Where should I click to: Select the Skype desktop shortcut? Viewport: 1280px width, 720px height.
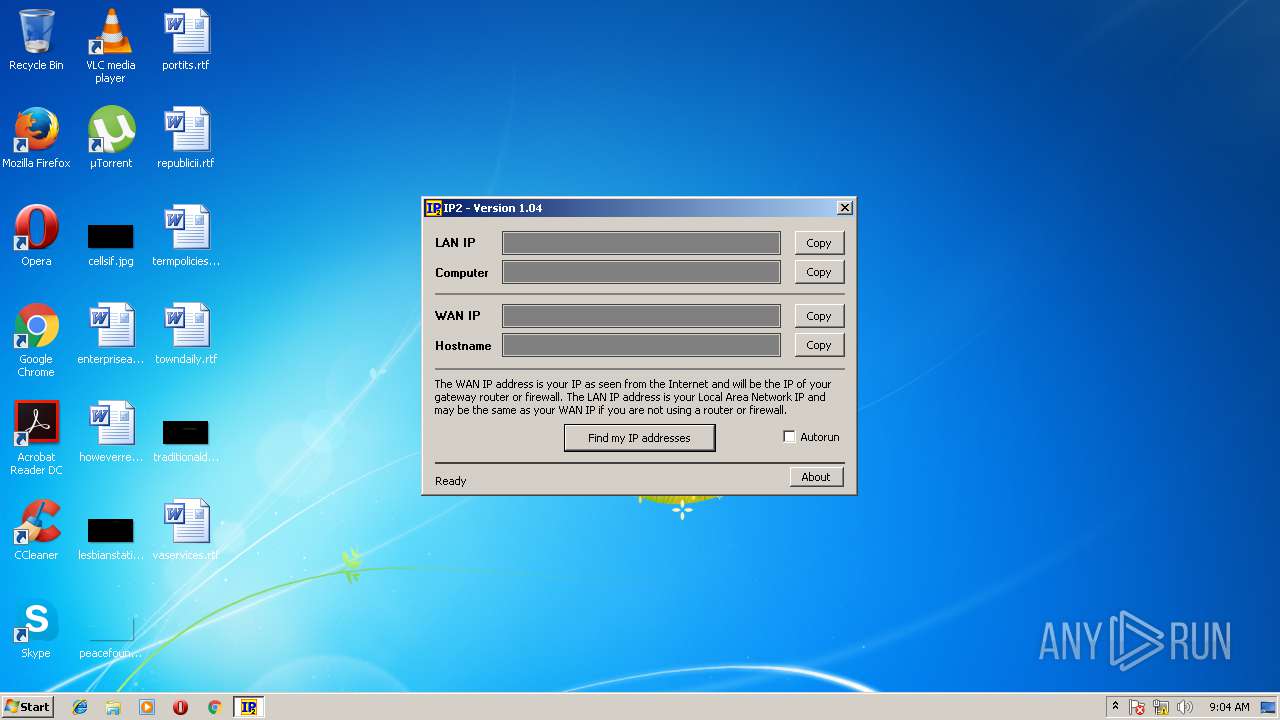tap(36, 629)
